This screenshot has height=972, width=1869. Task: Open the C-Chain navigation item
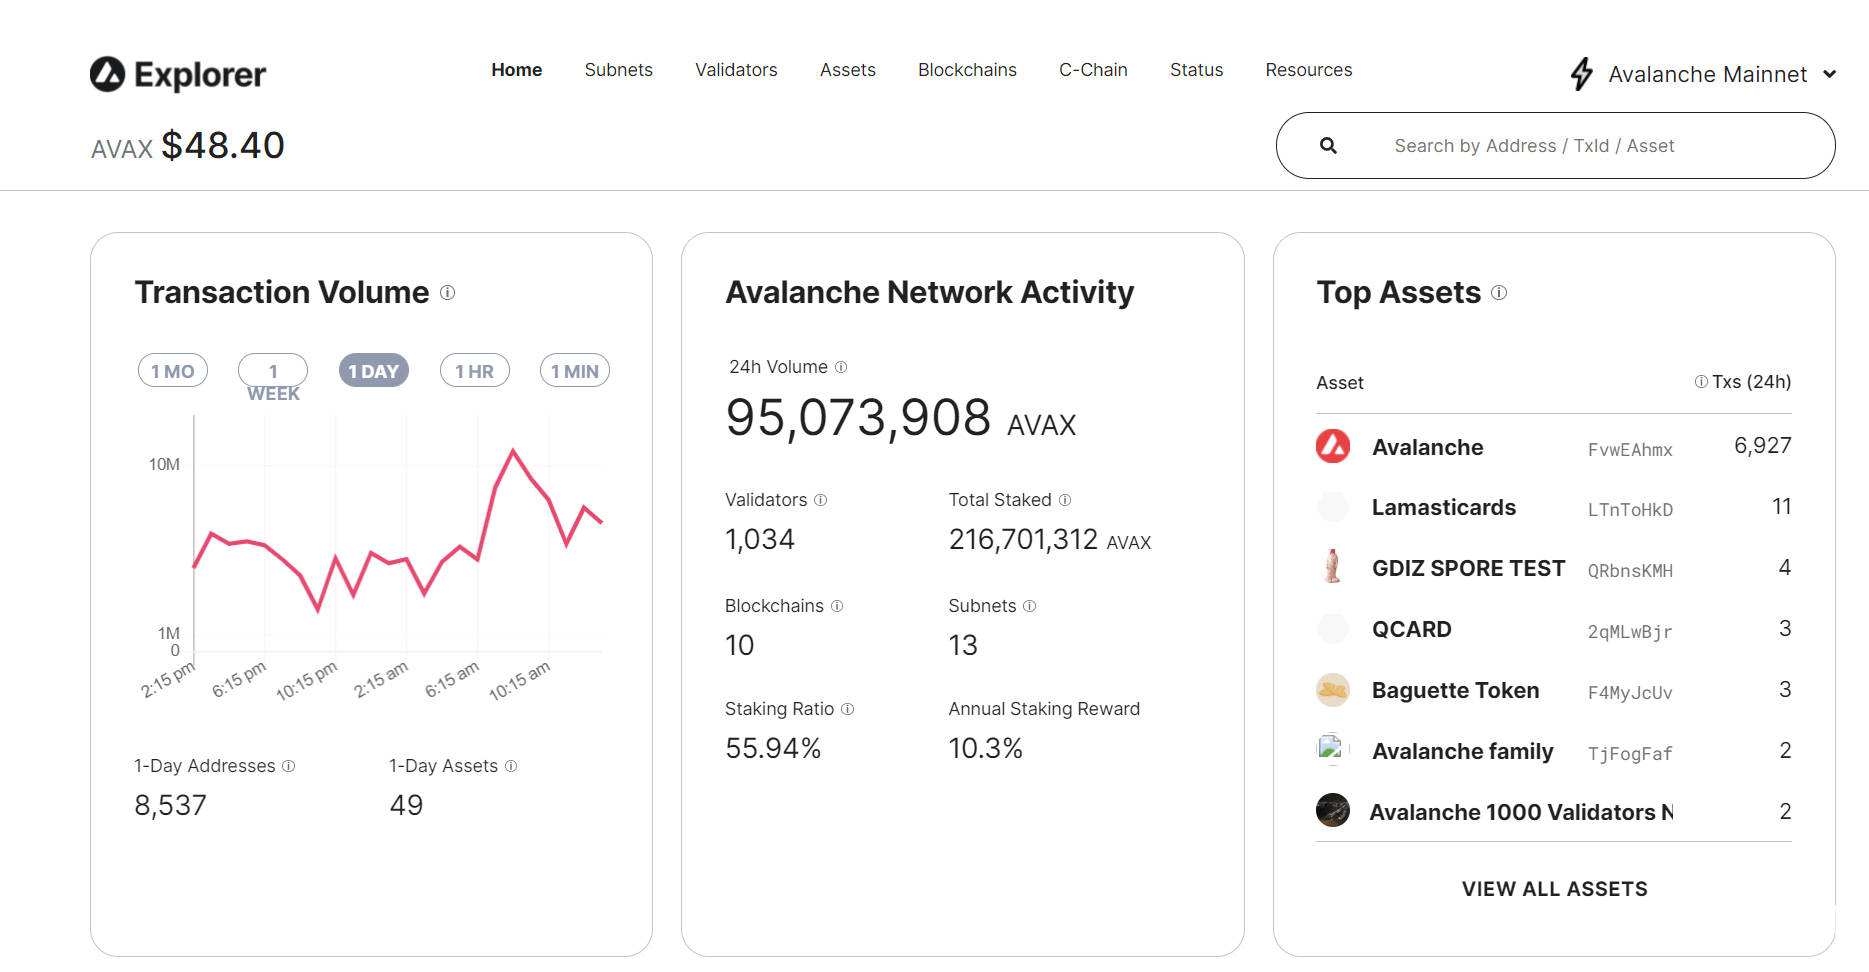[1093, 70]
